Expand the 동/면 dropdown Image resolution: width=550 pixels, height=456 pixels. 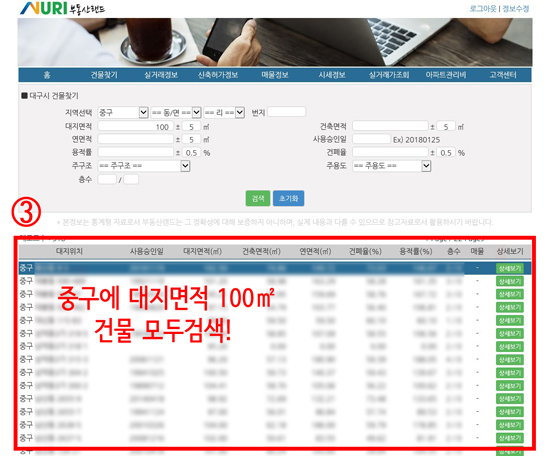click(176, 113)
